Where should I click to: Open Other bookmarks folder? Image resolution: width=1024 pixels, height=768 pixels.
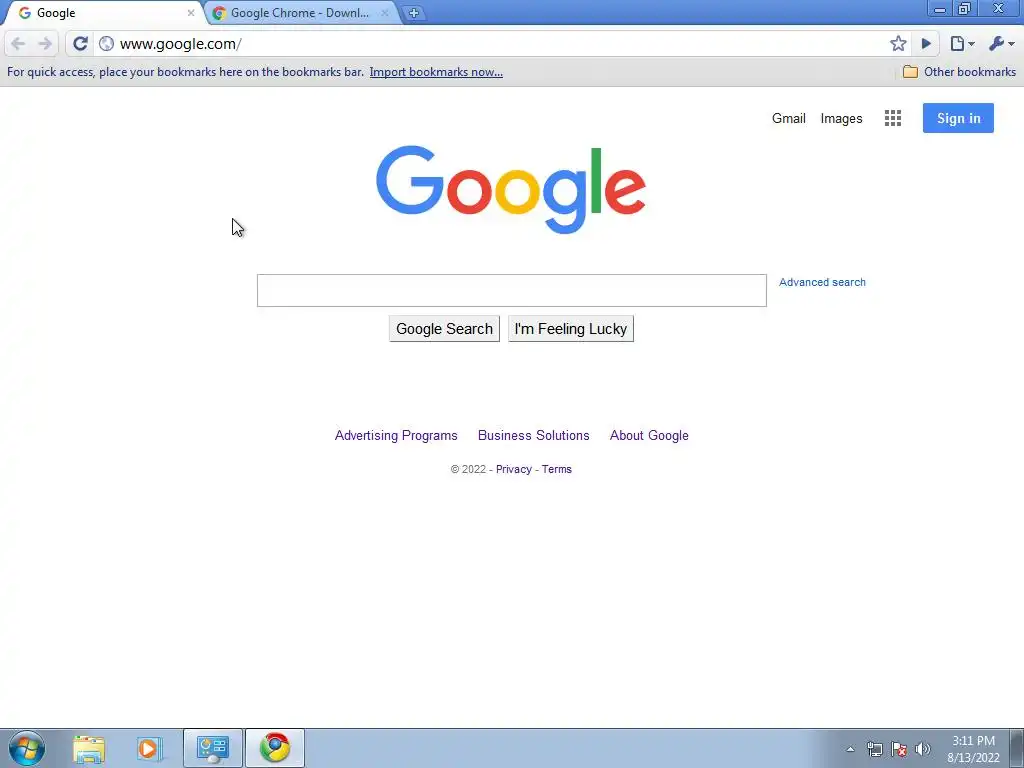(x=959, y=72)
